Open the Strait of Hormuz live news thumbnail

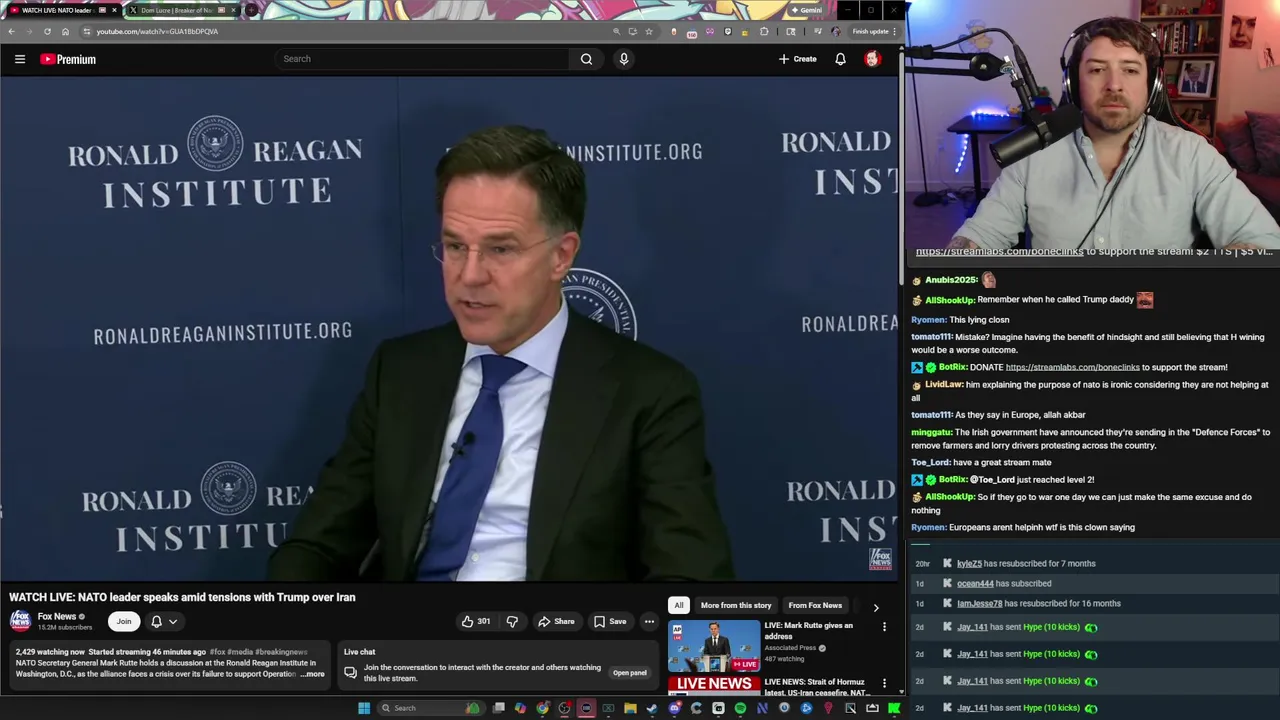(x=714, y=686)
